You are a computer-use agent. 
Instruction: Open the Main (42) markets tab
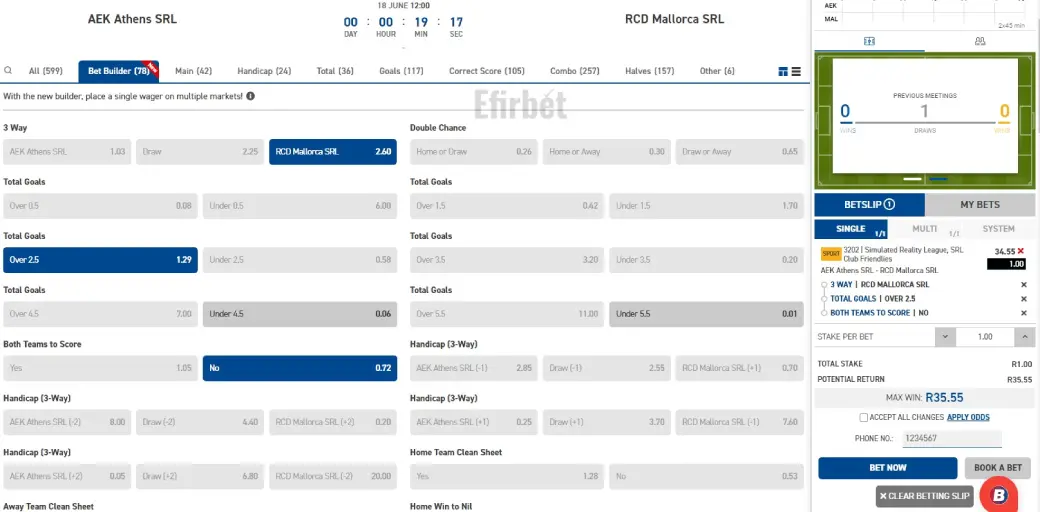coord(194,71)
